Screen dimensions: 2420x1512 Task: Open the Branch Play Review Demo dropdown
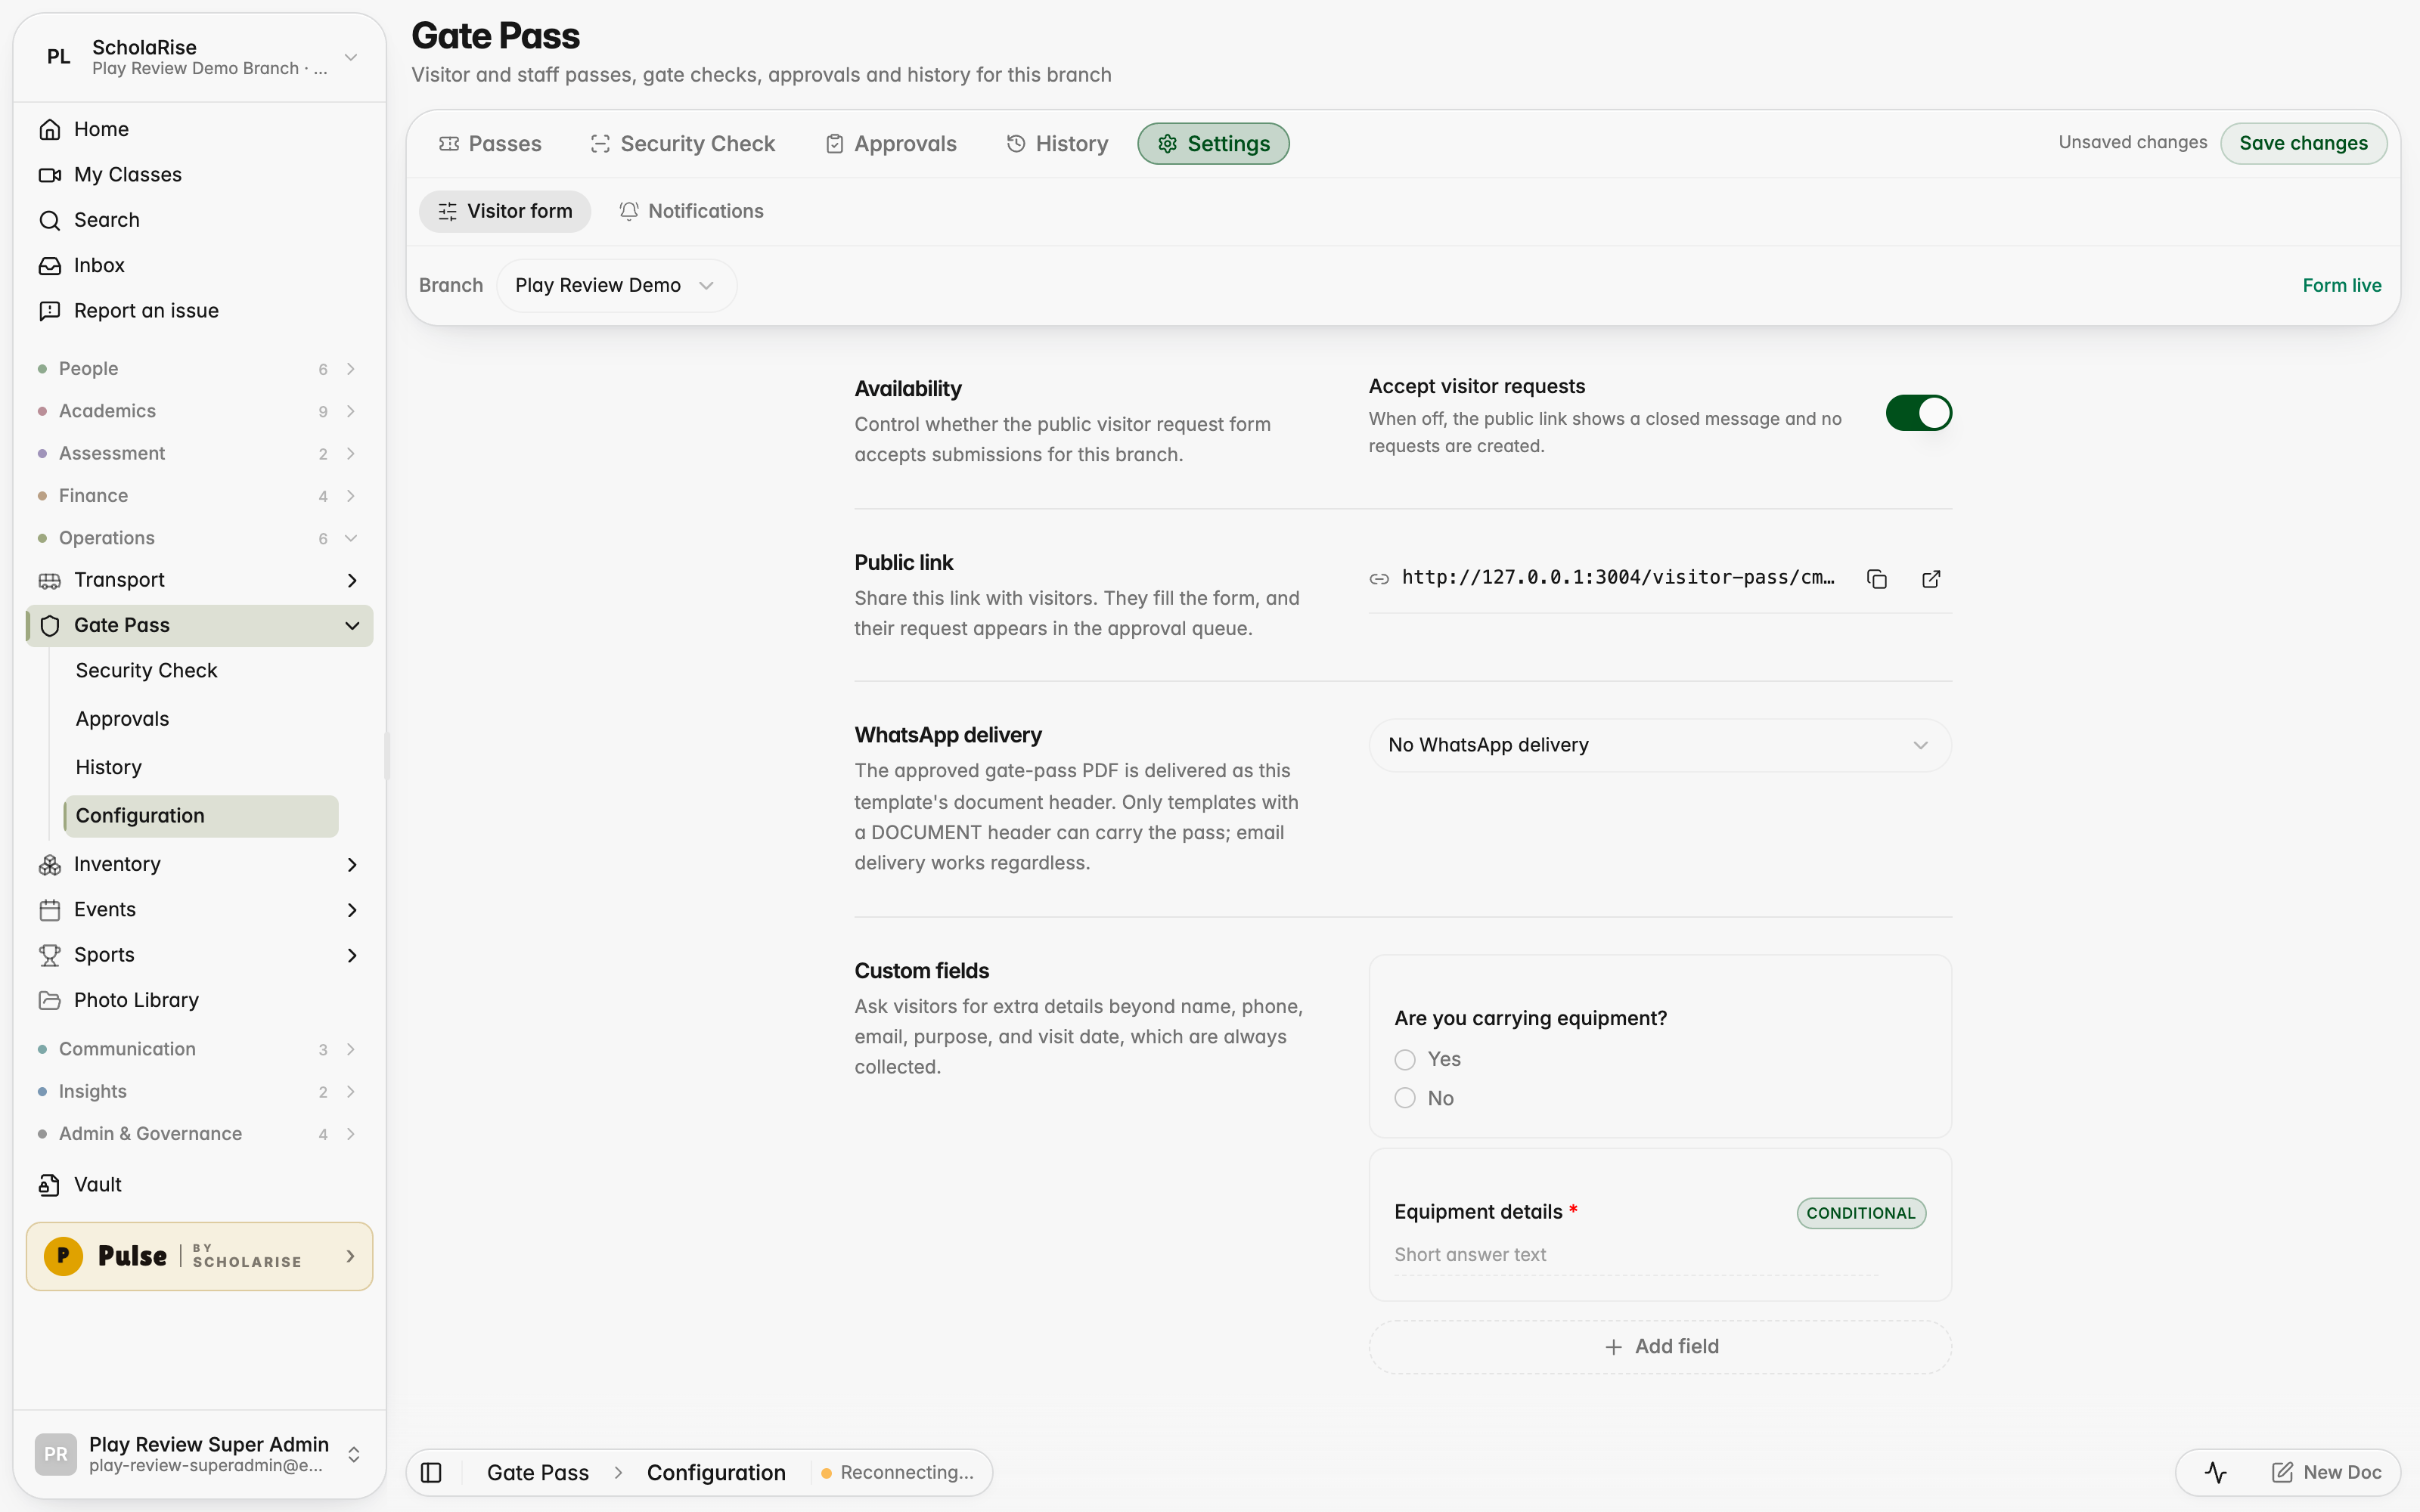tap(616, 285)
